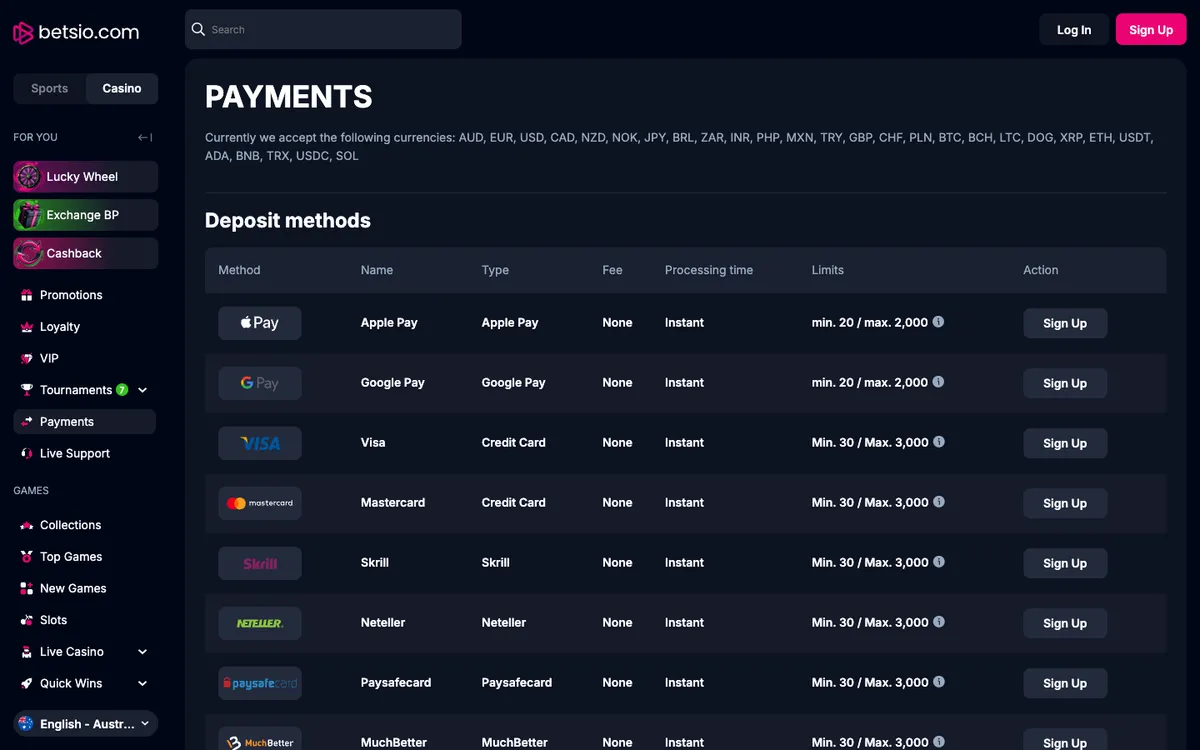Click the New Games icon
The width and height of the screenshot is (1200, 750).
point(27,588)
